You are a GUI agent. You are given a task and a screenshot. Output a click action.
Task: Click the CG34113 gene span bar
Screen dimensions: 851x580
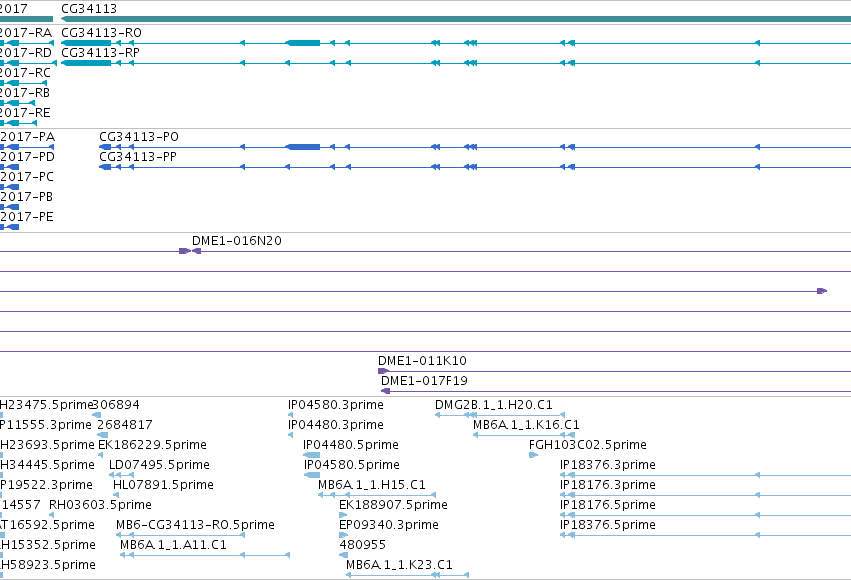[455, 19]
